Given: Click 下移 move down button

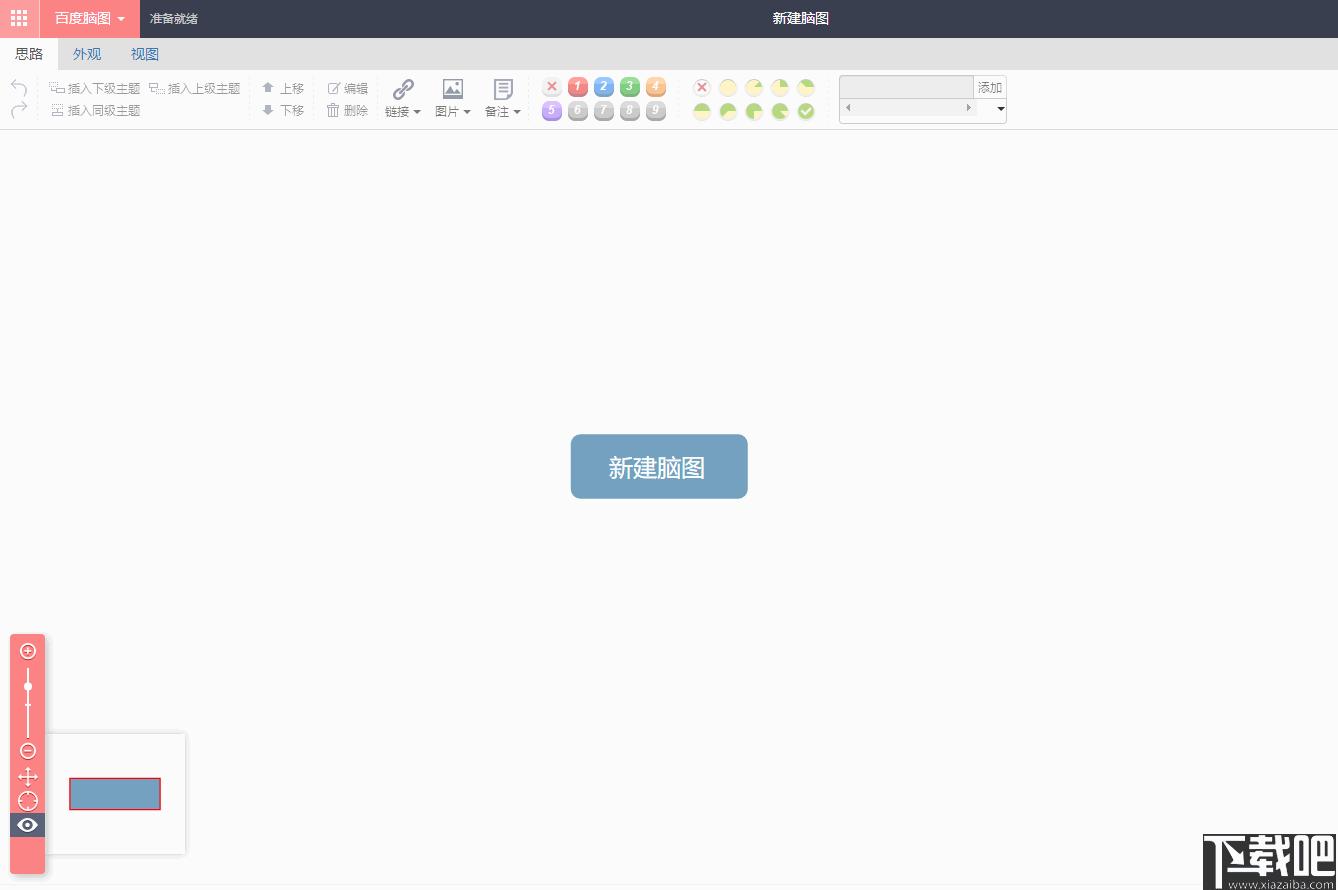Looking at the screenshot, I should (x=283, y=110).
